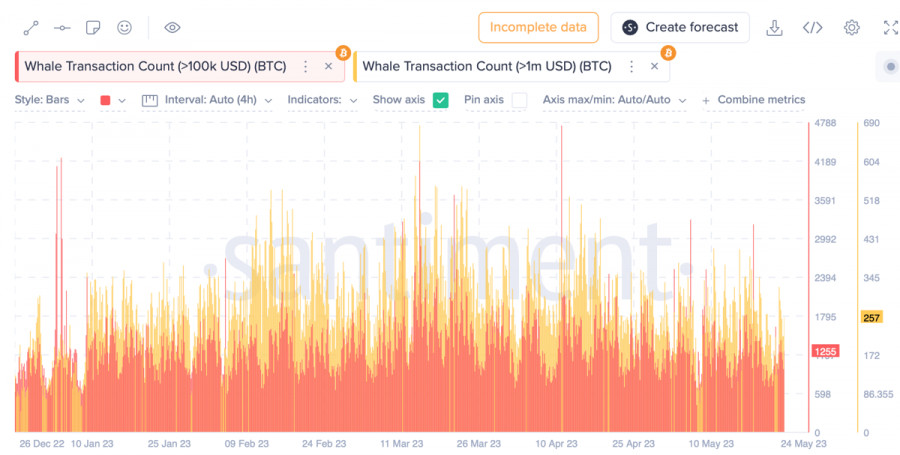This screenshot has width=900, height=455.
Task: Enable the Pin axis checkbox
Action: click(519, 100)
